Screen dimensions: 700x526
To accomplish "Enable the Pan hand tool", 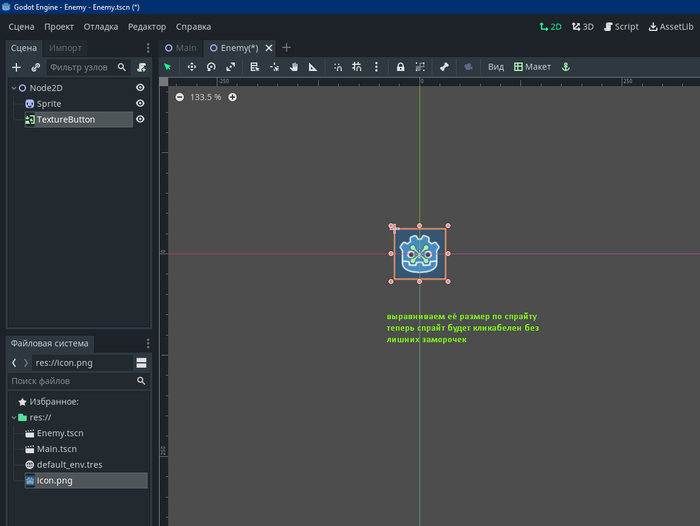I will [294, 67].
